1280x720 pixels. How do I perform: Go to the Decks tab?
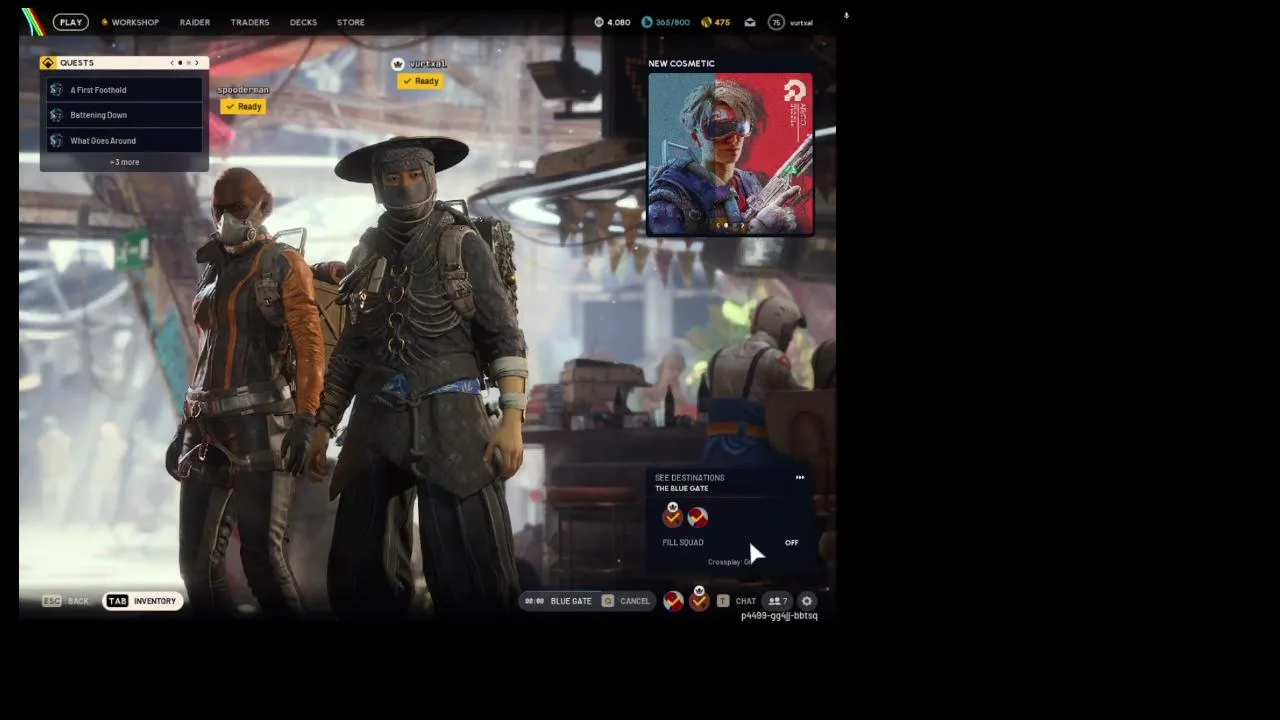point(303,22)
